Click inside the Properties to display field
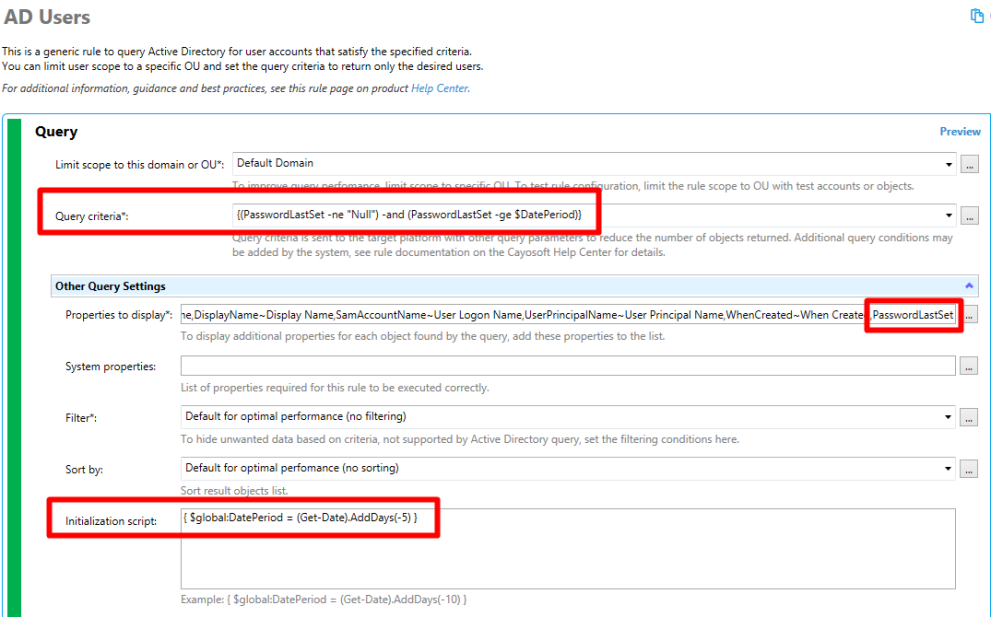Image resolution: width=991 pixels, height=617 pixels. point(568,314)
